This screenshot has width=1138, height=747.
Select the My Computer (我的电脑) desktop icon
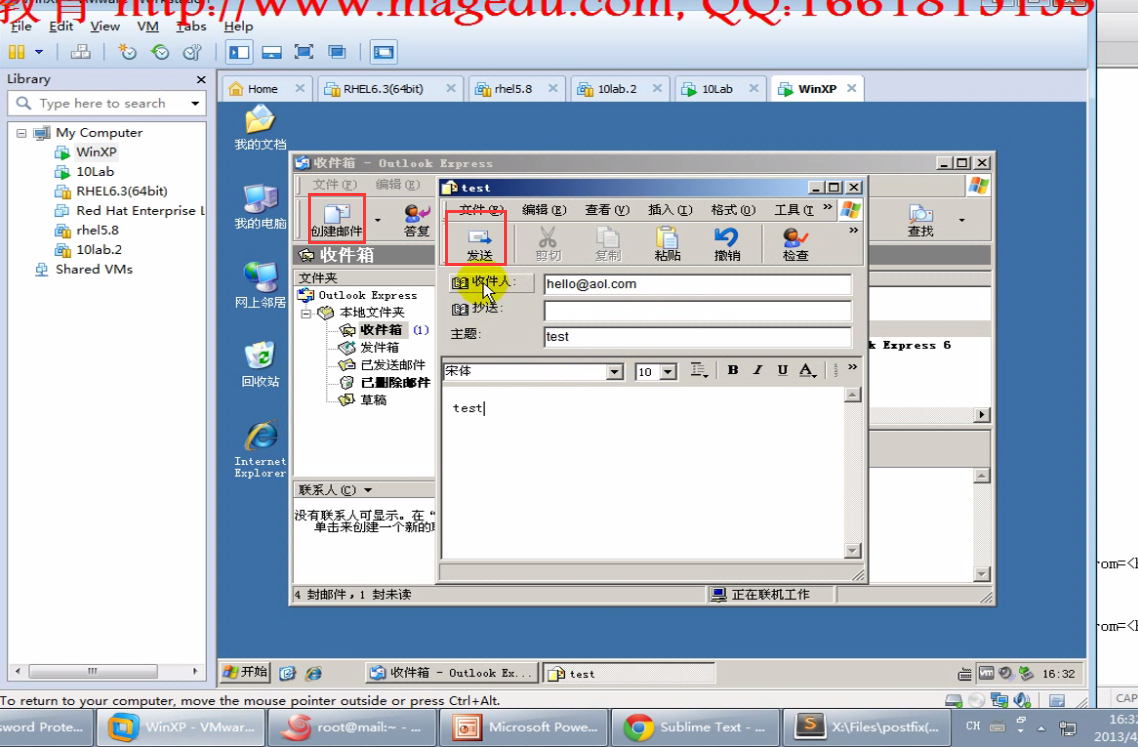(260, 207)
